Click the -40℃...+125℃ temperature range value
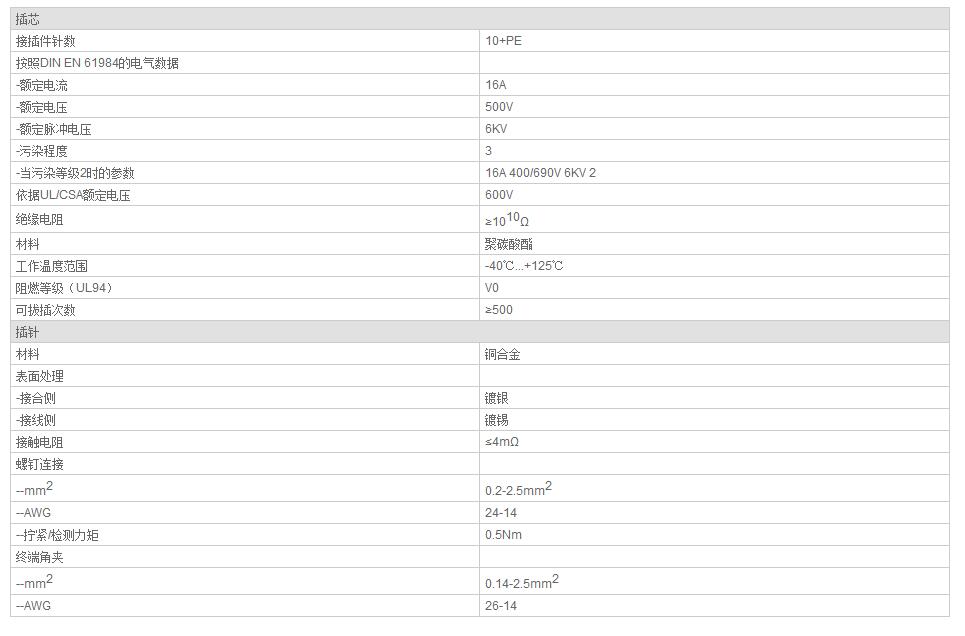The width and height of the screenshot is (965, 636). [524, 266]
